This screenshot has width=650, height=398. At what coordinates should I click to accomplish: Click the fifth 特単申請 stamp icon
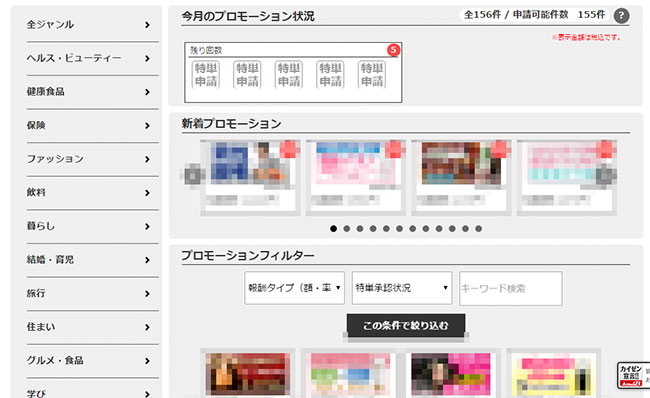coord(372,75)
